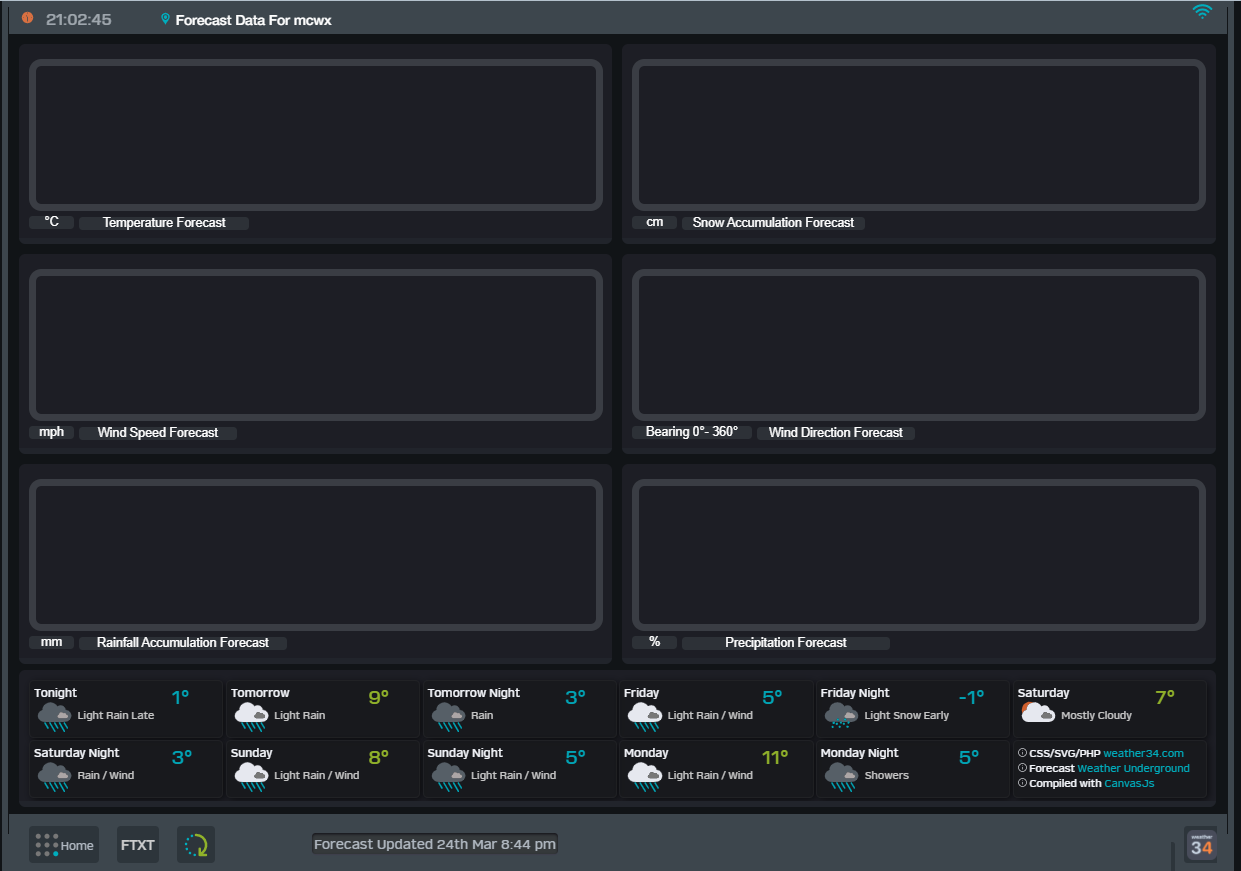Click the wifi status icon
This screenshot has width=1241, height=871.
tap(1202, 12)
